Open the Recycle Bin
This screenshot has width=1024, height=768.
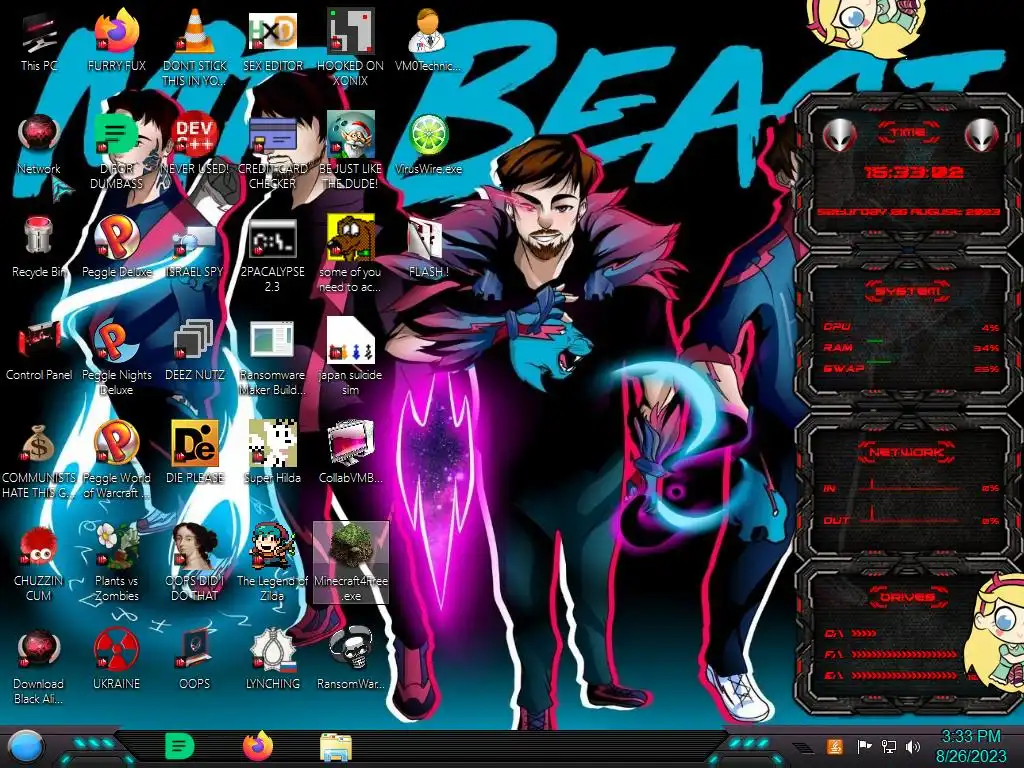tap(39, 248)
